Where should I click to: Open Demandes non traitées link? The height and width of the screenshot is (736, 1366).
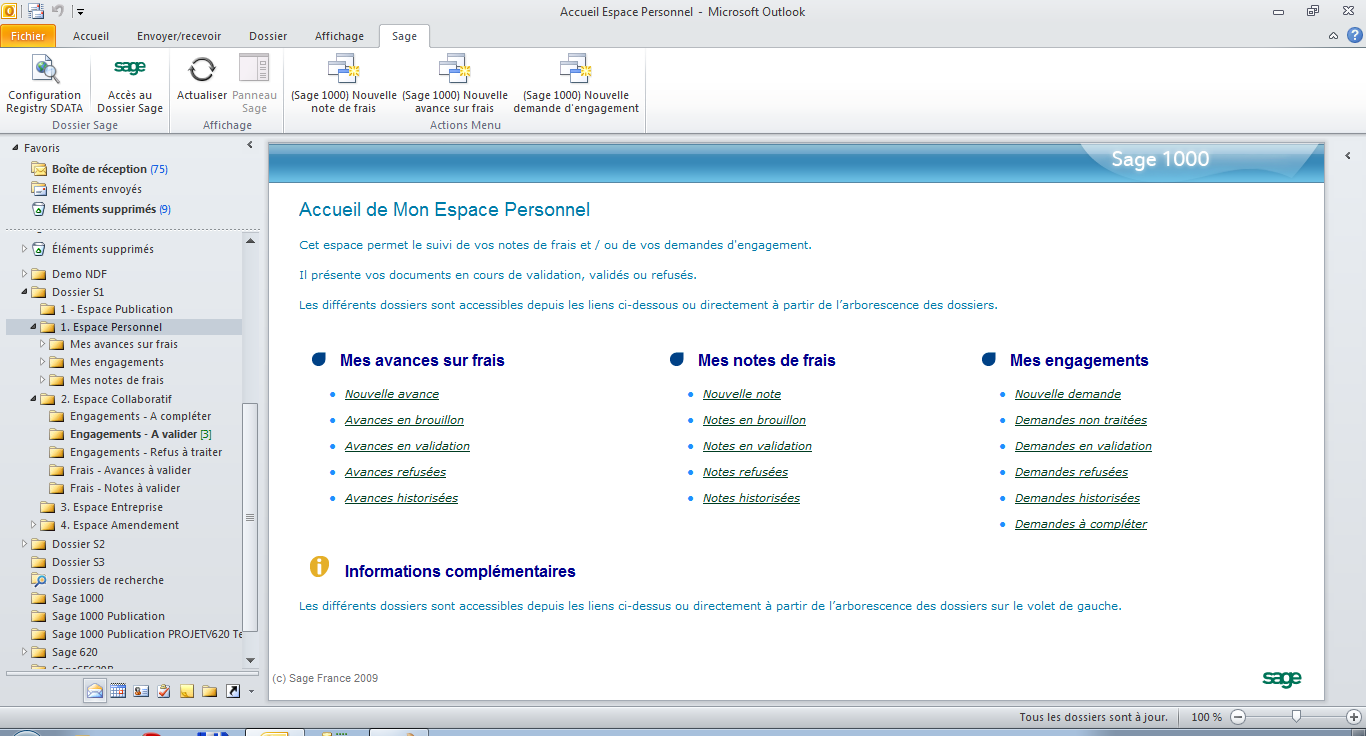tap(1081, 420)
